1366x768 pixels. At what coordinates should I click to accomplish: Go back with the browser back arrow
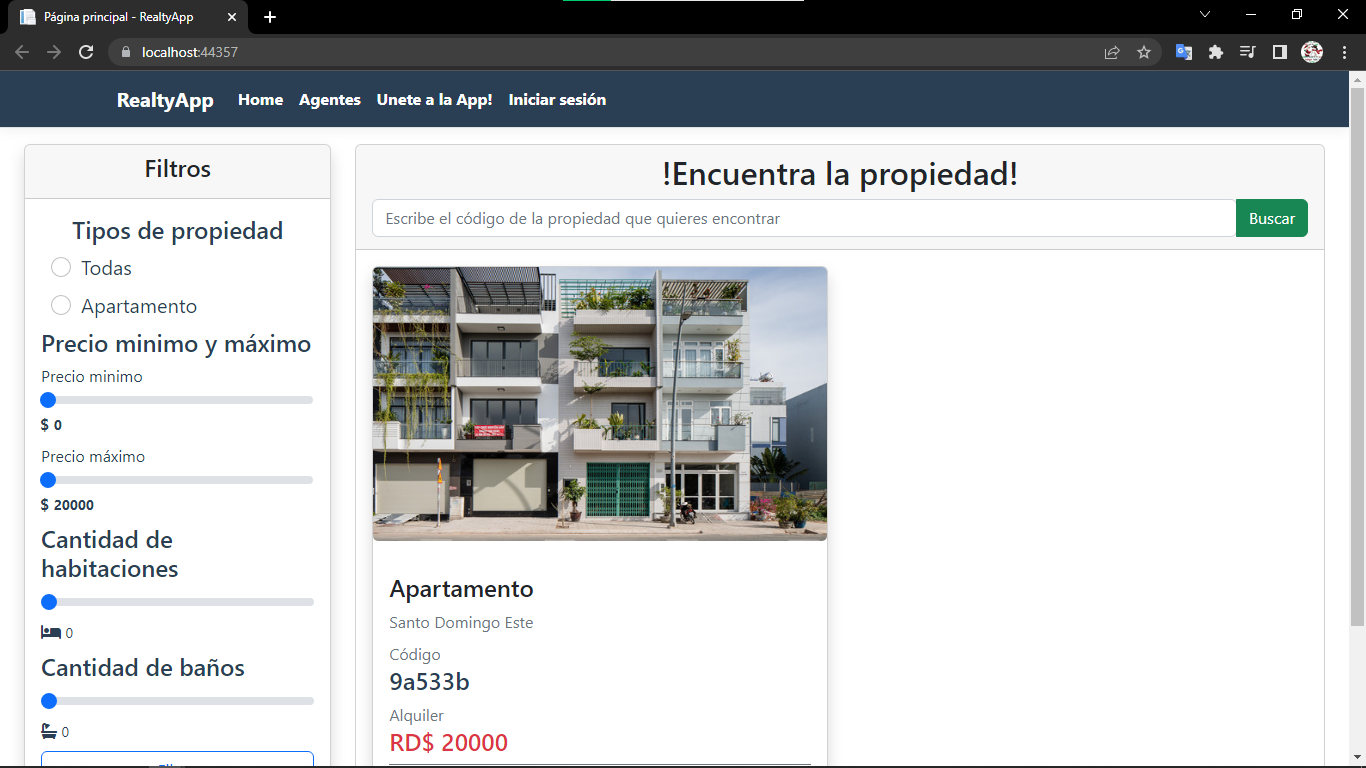pos(22,52)
